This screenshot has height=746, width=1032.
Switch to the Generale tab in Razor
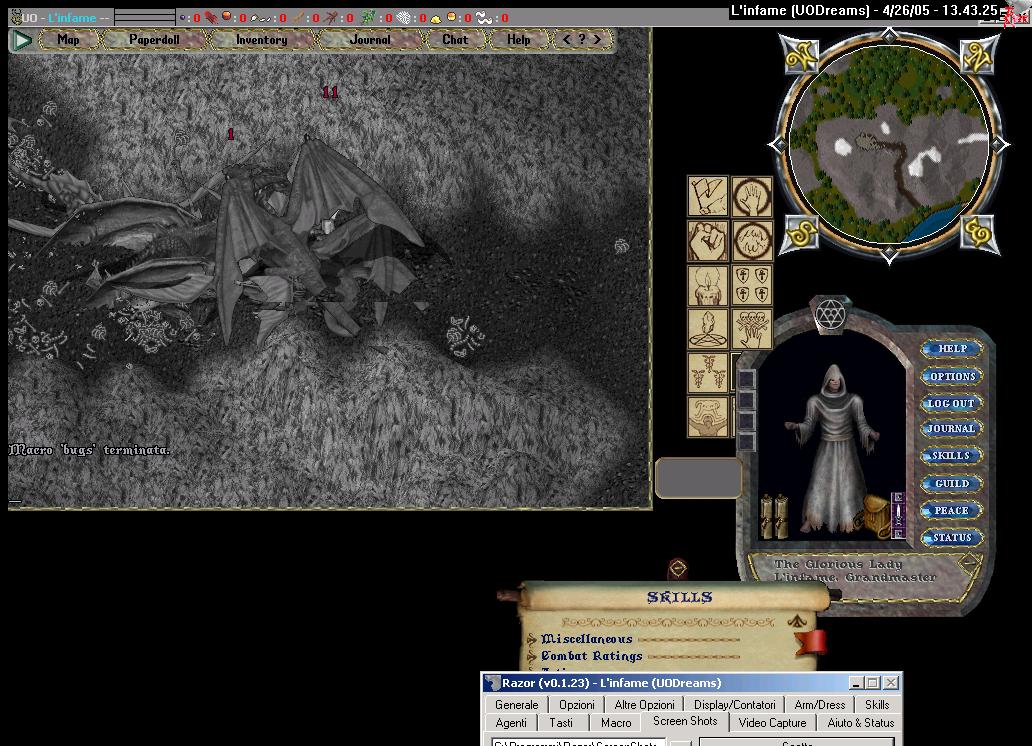(517, 705)
